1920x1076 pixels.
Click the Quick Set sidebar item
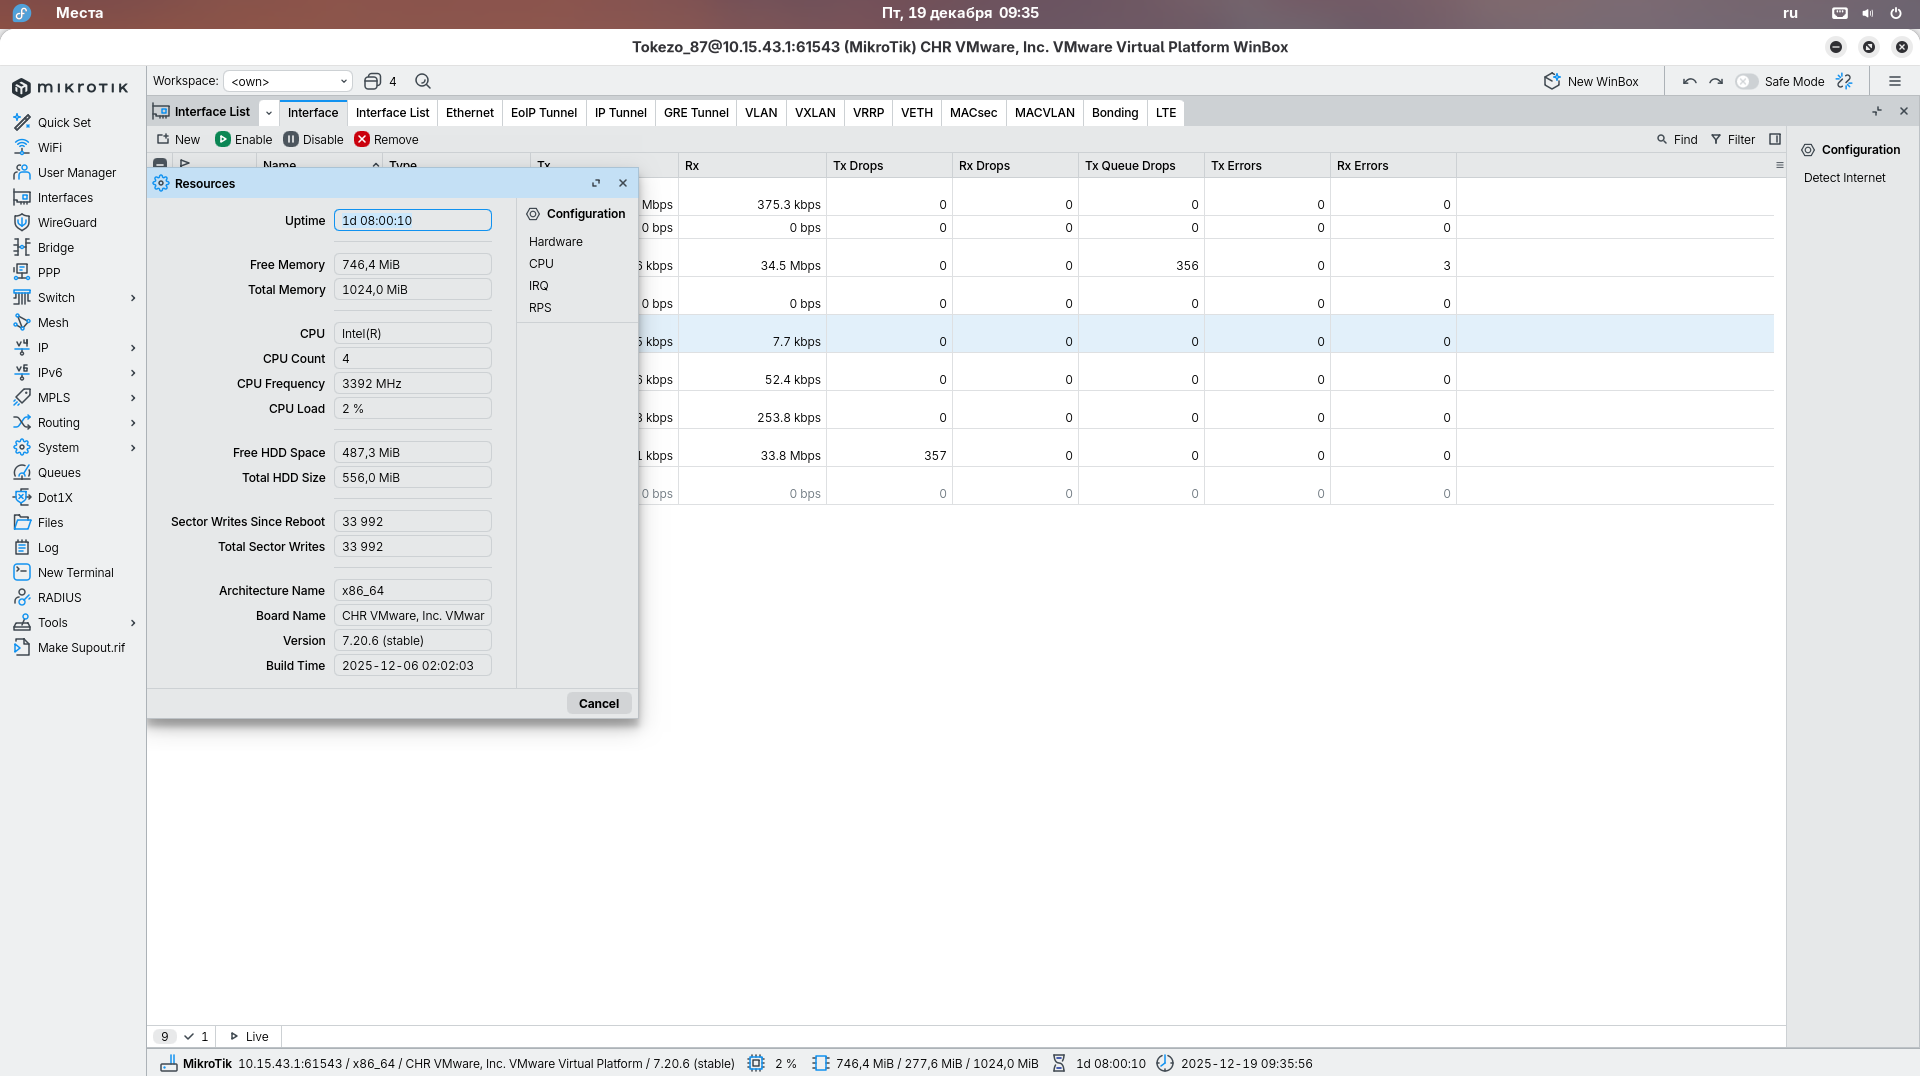(64, 122)
